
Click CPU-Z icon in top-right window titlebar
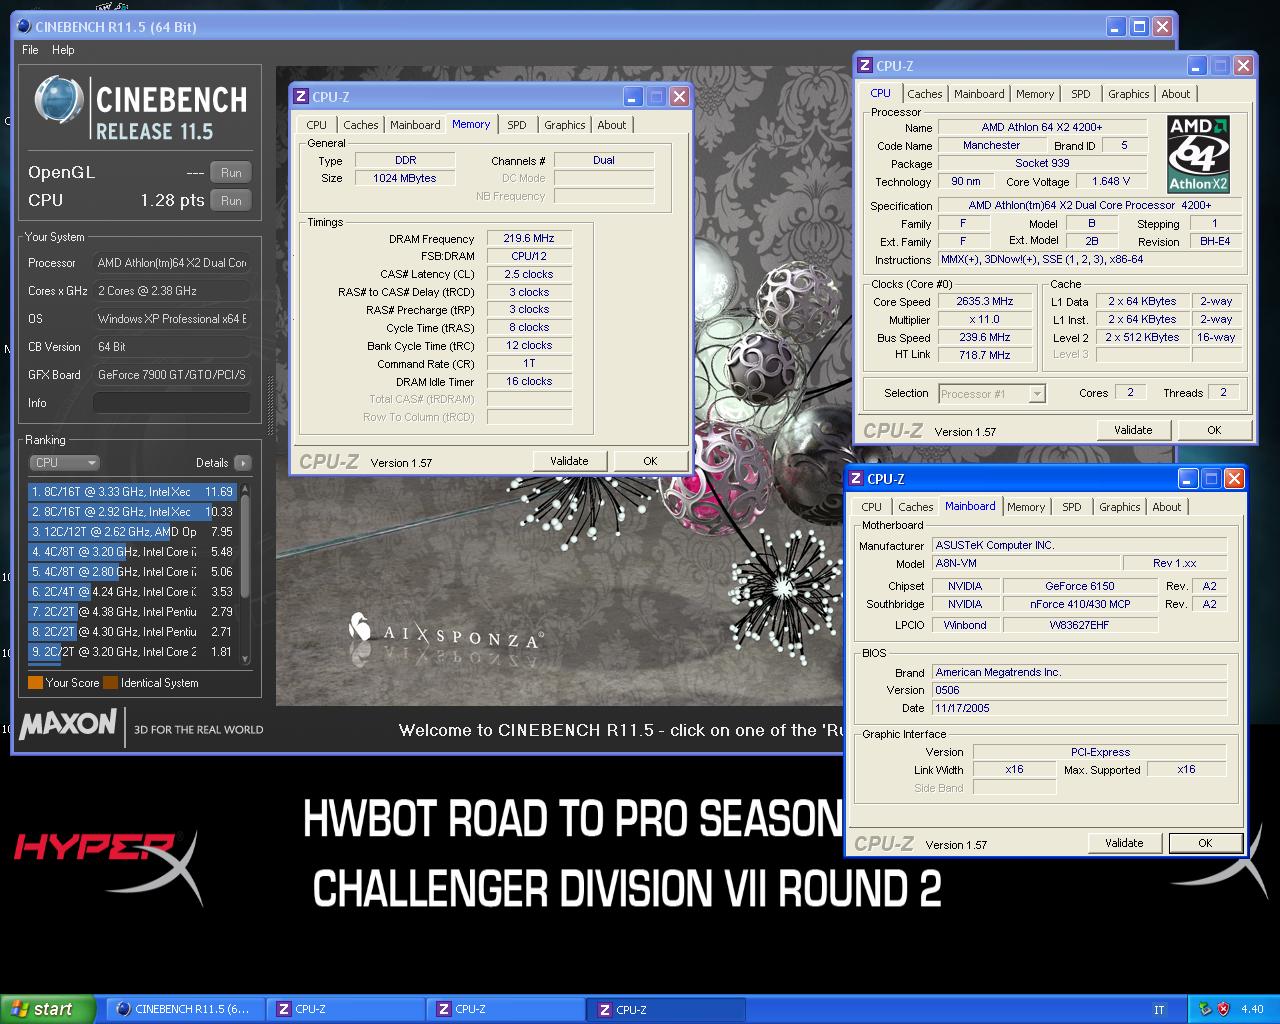point(865,66)
